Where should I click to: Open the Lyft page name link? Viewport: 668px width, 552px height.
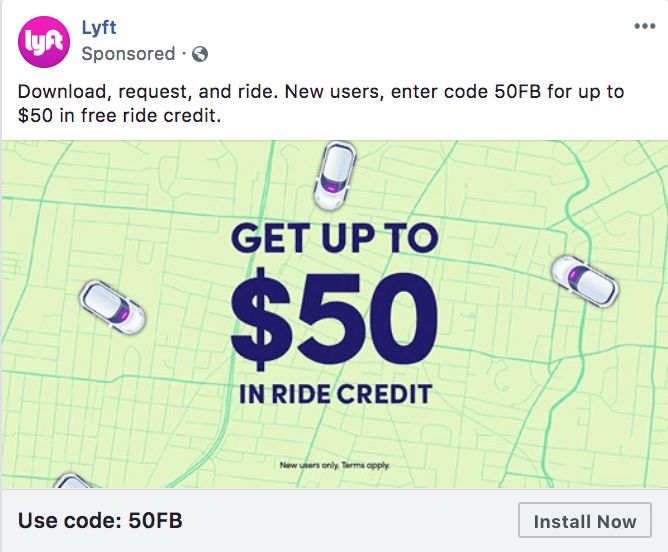point(99,27)
